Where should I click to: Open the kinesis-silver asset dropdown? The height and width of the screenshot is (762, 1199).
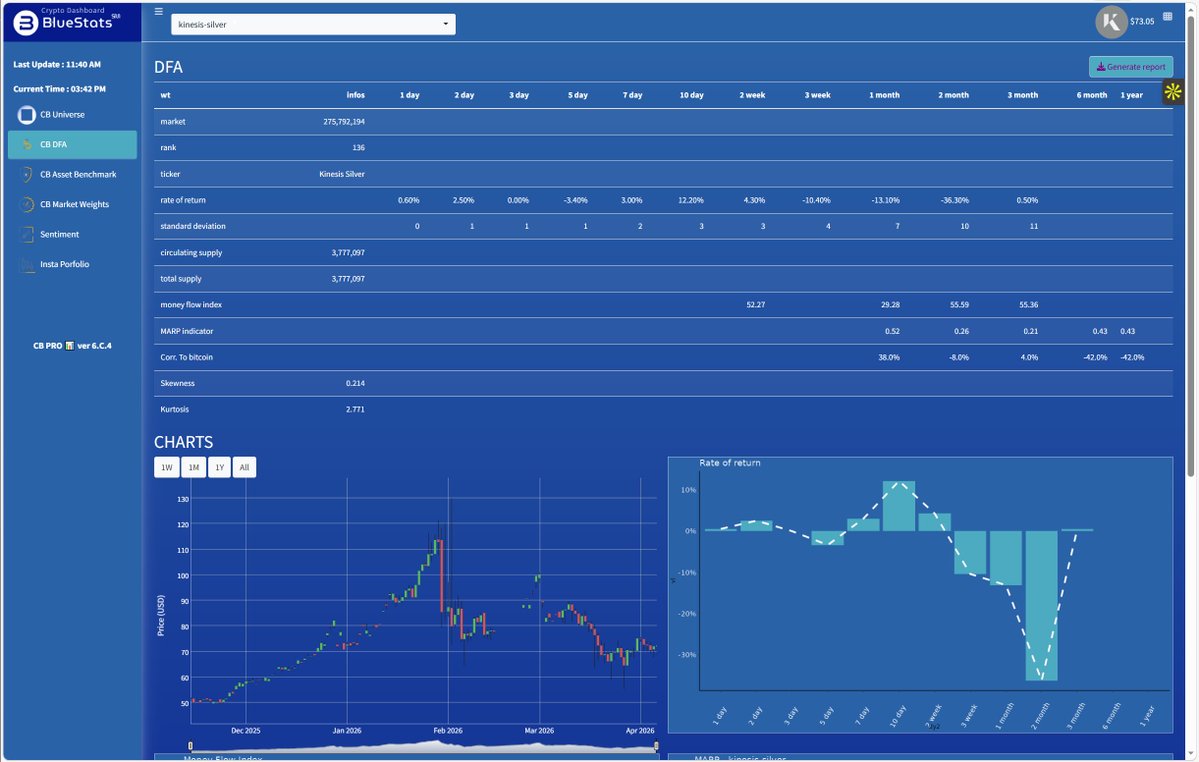[313, 24]
